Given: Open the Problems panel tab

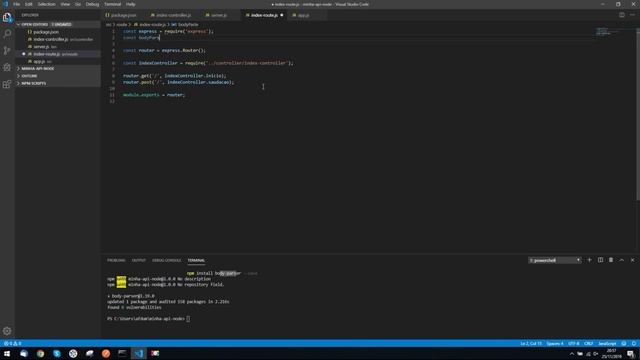Looking at the screenshot, I should pos(116,260).
